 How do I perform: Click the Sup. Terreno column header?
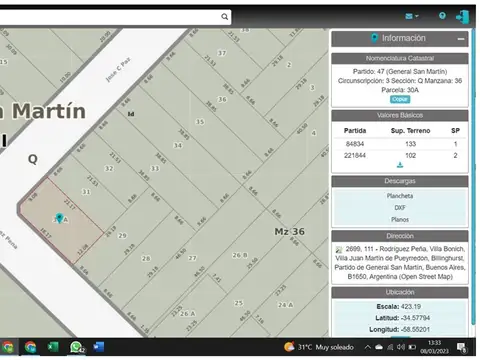(x=410, y=131)
